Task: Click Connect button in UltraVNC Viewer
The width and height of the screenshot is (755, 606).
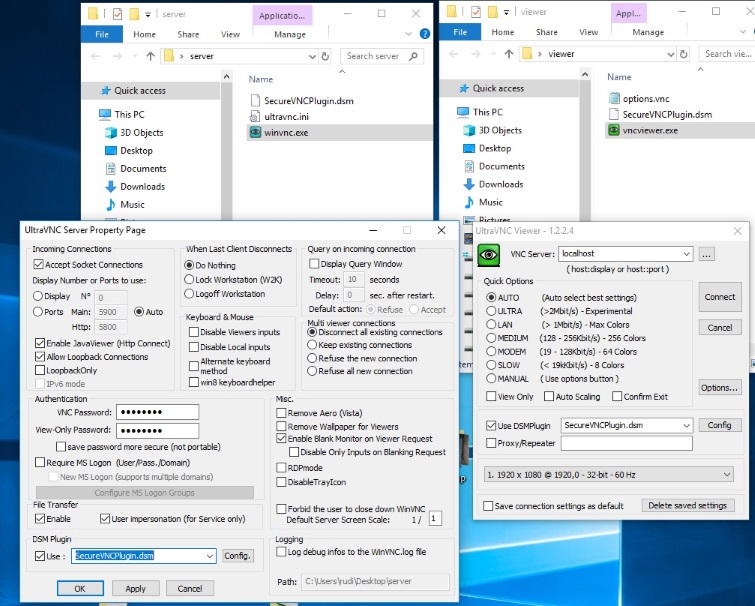Action: coord(720,297)
